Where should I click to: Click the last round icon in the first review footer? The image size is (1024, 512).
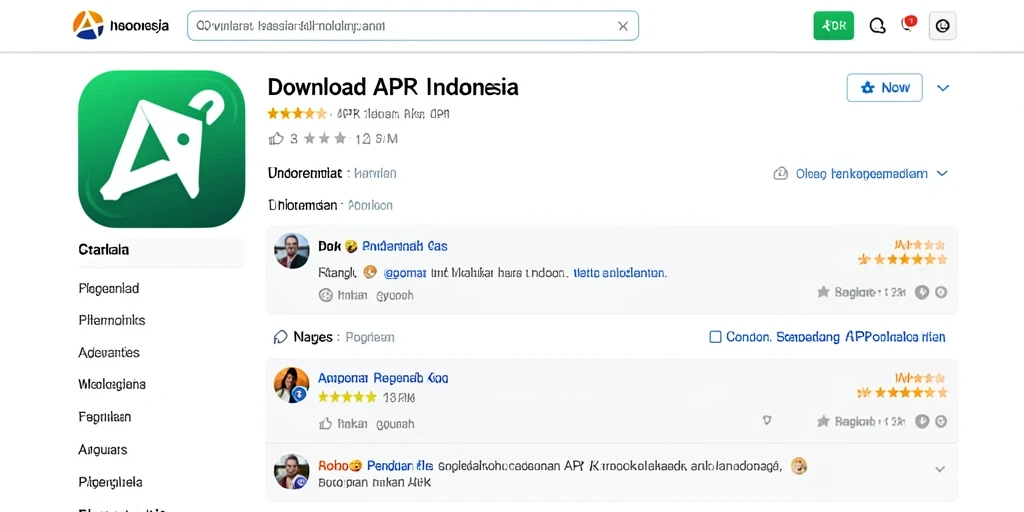pyautogui.click(x=940, y=293)
